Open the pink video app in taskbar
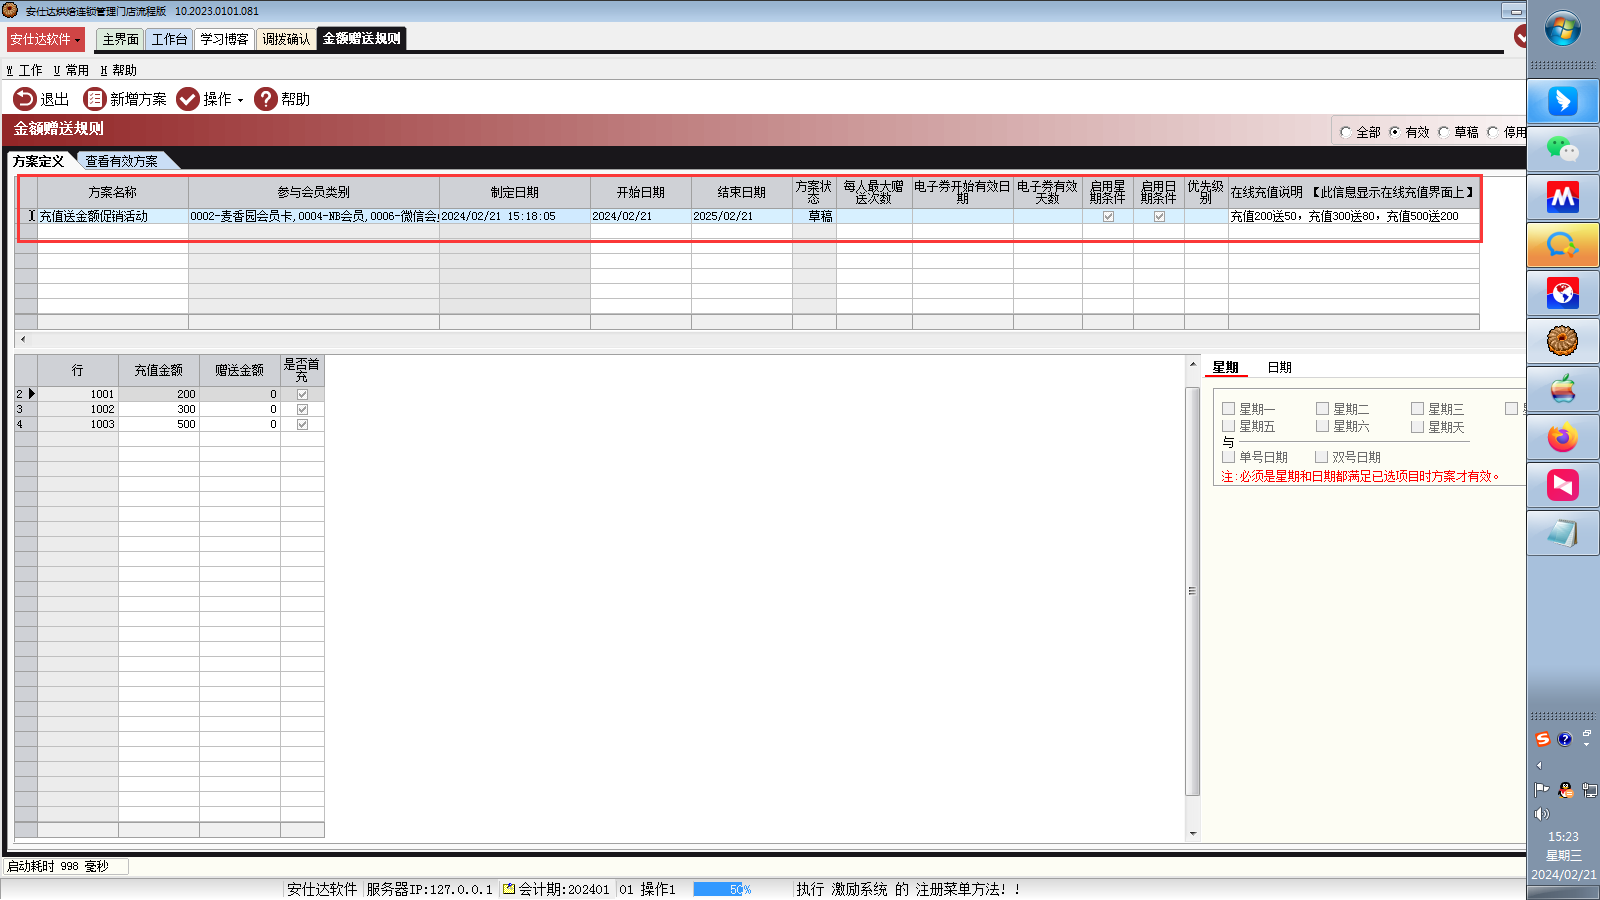This screenshot has height=900, width=1600. [1563, 485]
